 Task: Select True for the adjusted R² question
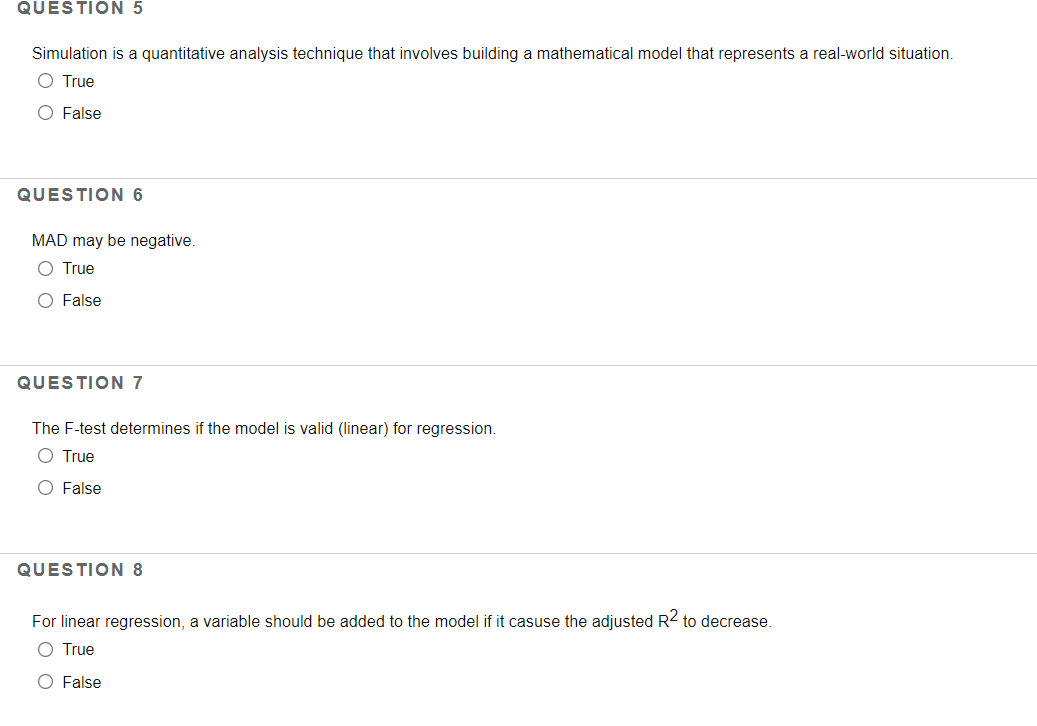[x=45, y=648]
